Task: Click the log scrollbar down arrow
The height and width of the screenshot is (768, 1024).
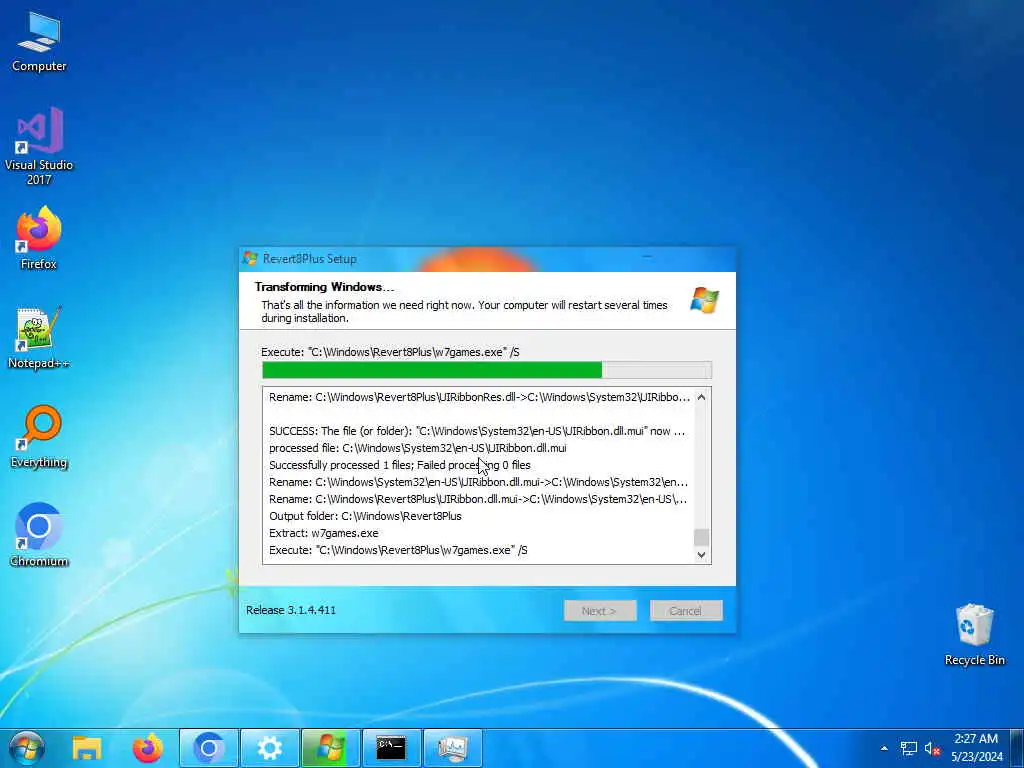Action: (x=701, y=555)
